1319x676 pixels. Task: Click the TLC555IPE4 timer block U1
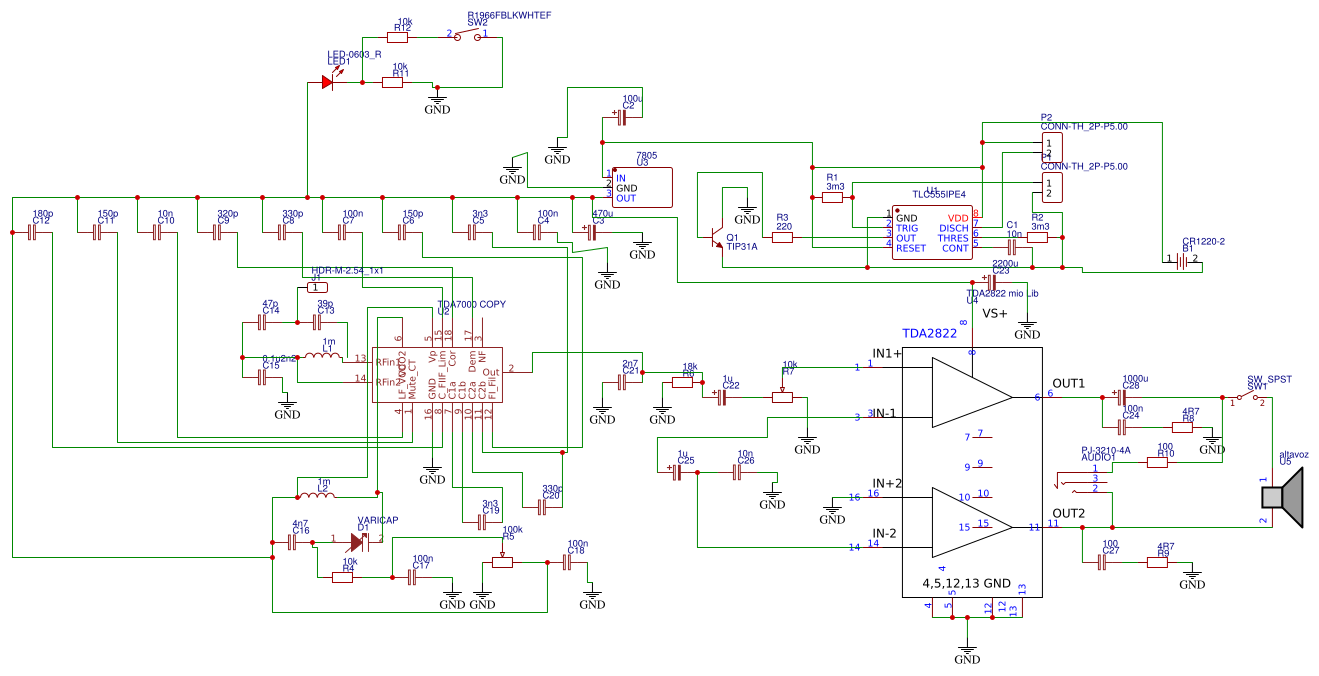click(x=930, y=232)
